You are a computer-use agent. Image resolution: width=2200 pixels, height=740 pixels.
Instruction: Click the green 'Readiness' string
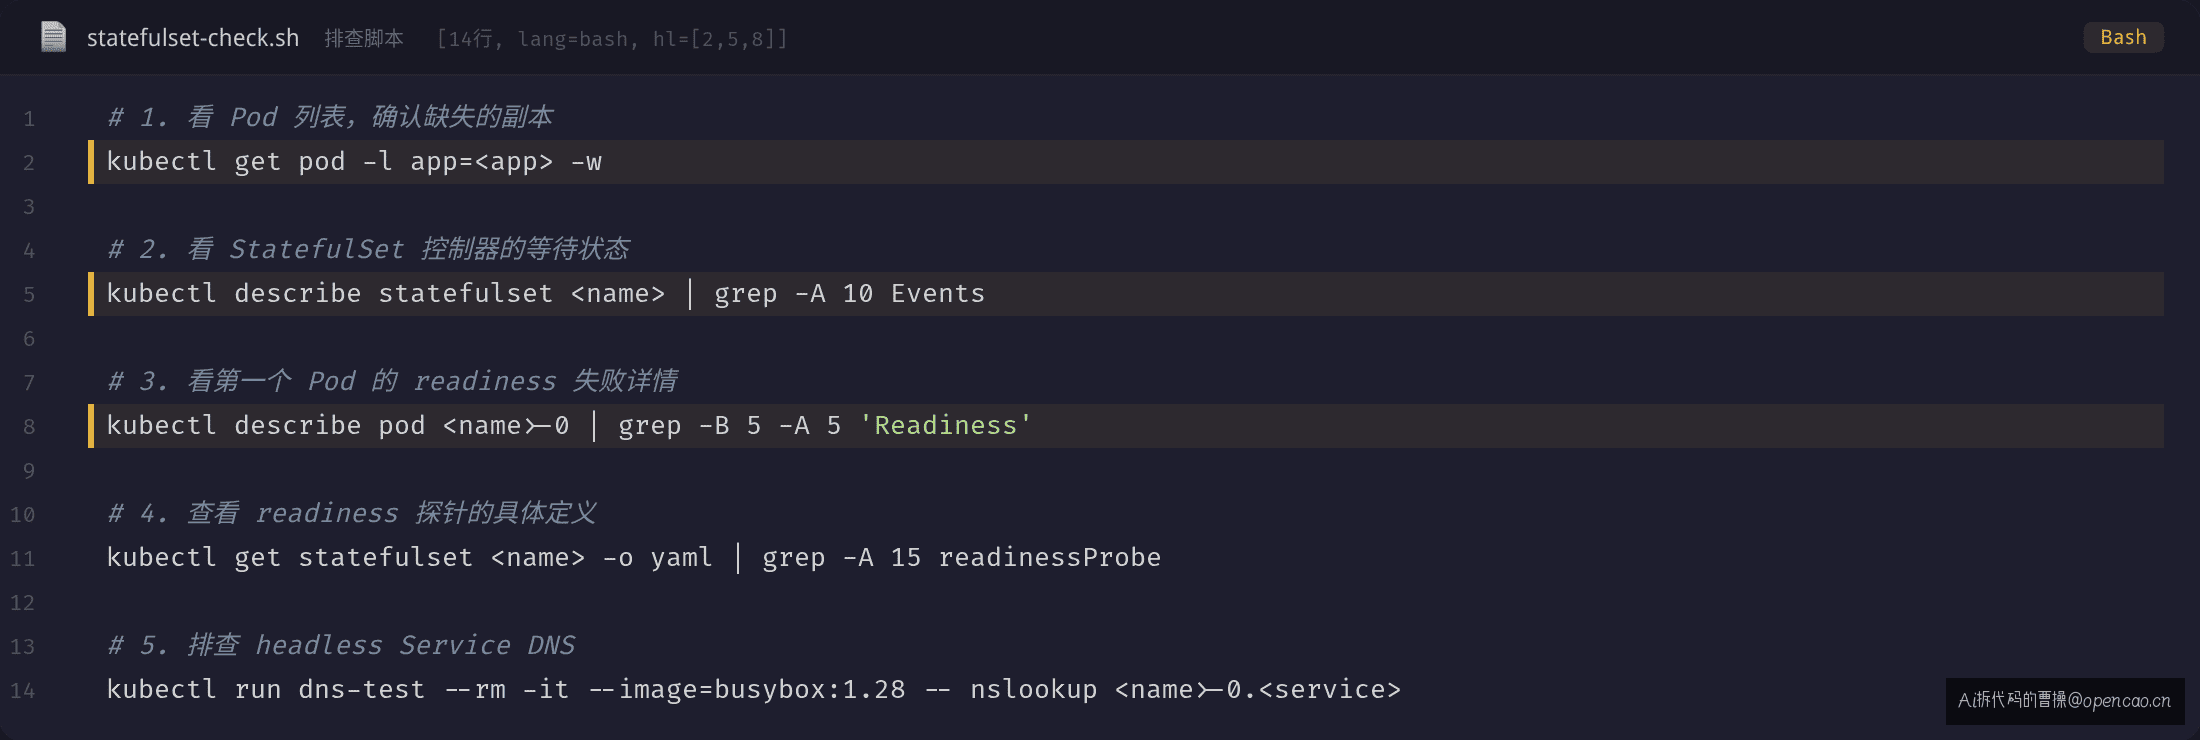point(945,426)
